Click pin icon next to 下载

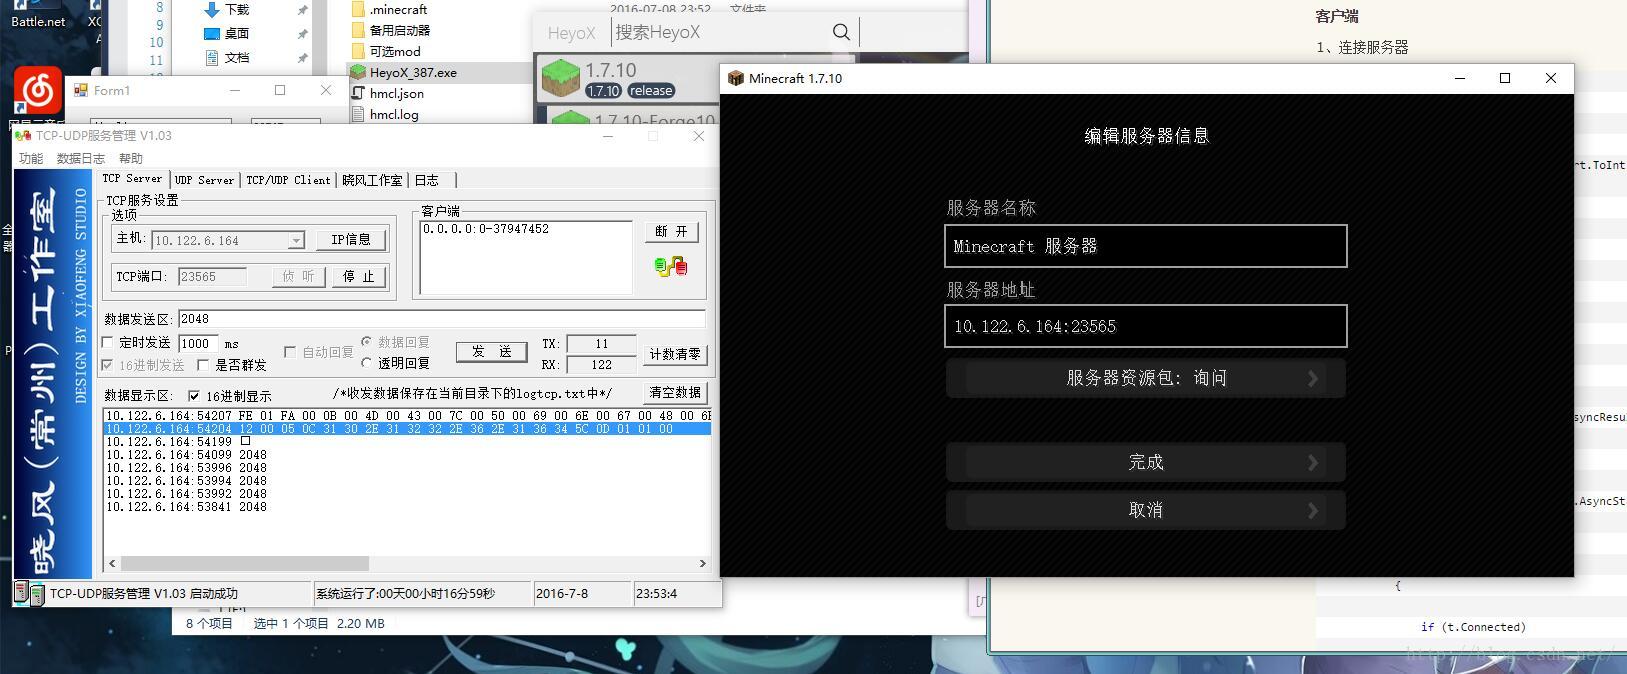[x=303, y=9]
